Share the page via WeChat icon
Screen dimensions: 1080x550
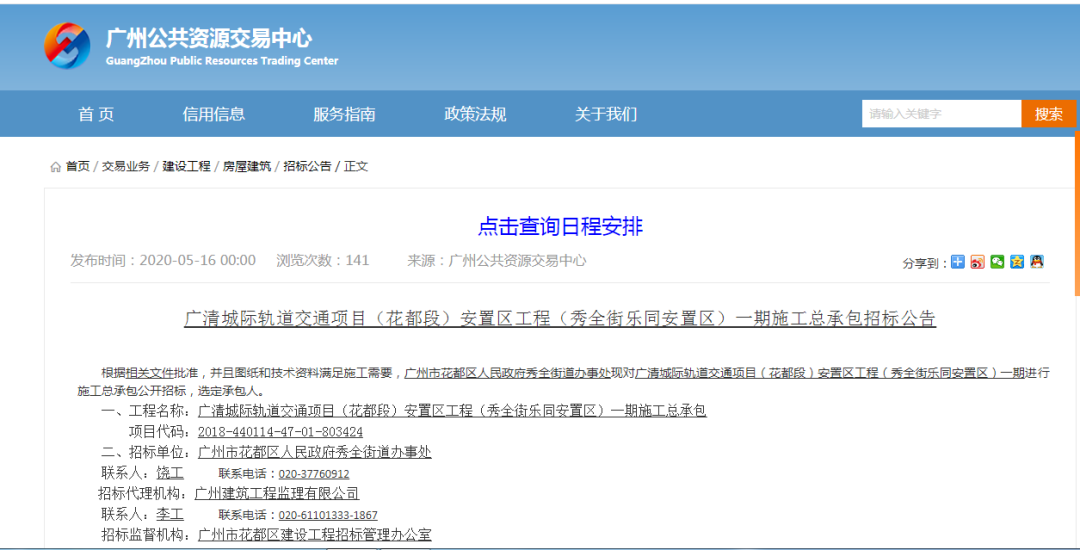pos(997,262)
